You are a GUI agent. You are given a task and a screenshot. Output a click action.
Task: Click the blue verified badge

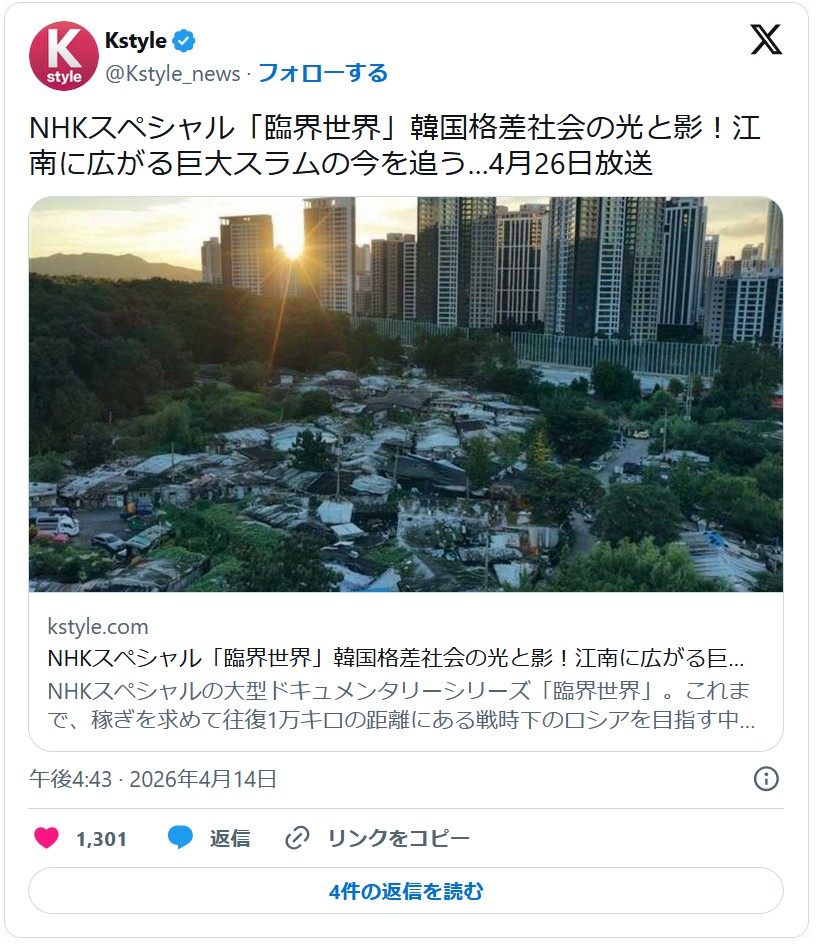(x=184, y=41)
